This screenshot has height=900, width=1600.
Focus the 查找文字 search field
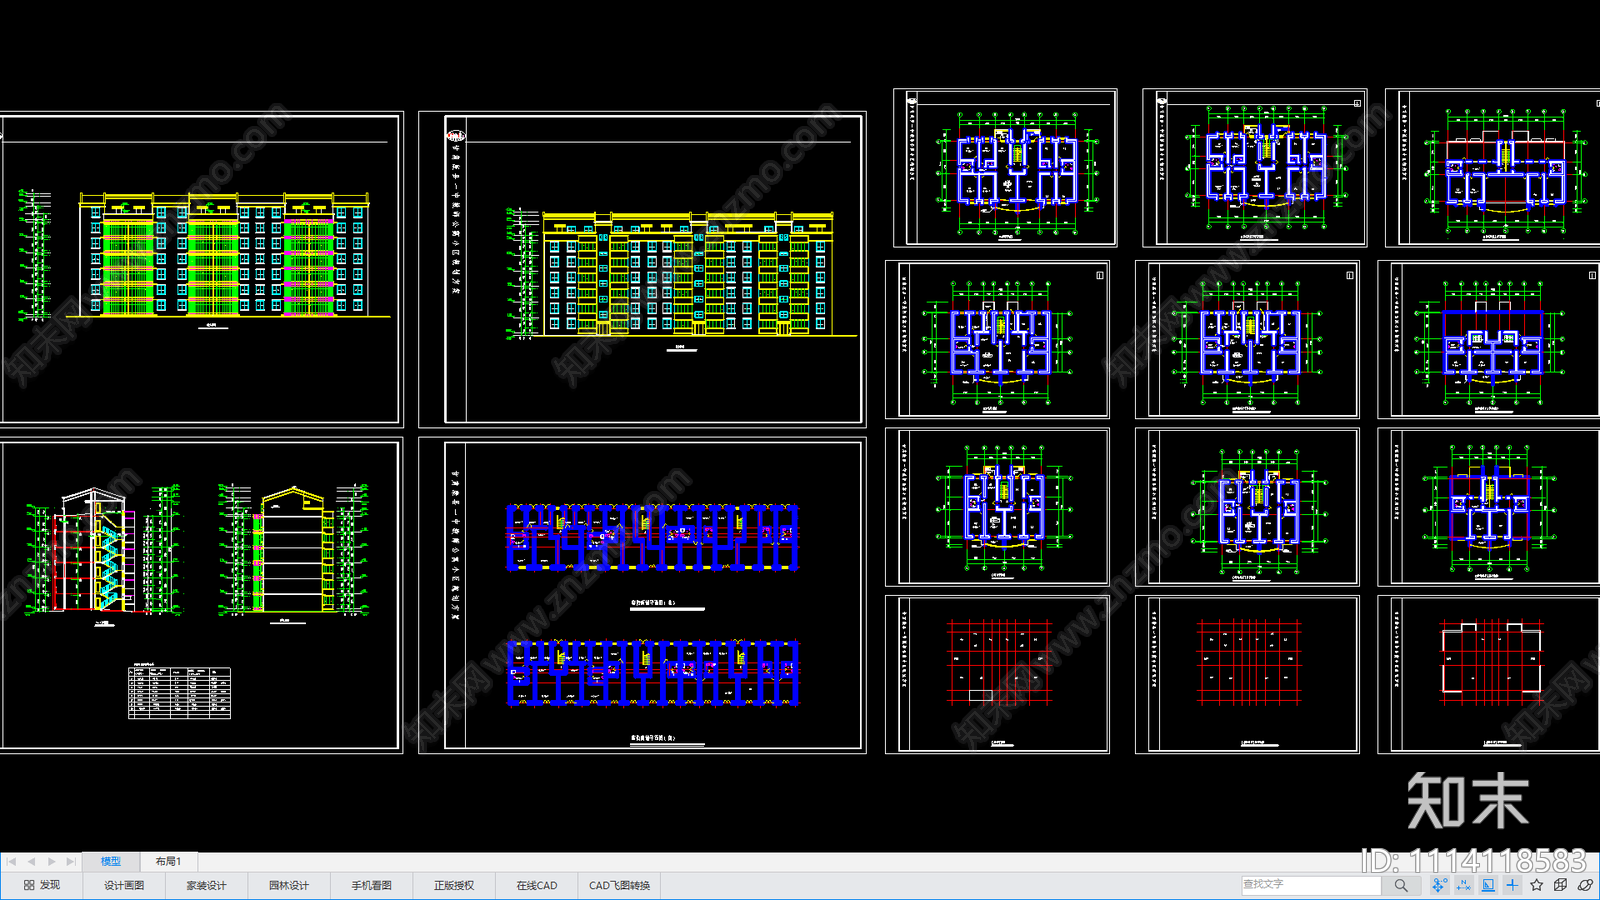tap(1311, 885)
